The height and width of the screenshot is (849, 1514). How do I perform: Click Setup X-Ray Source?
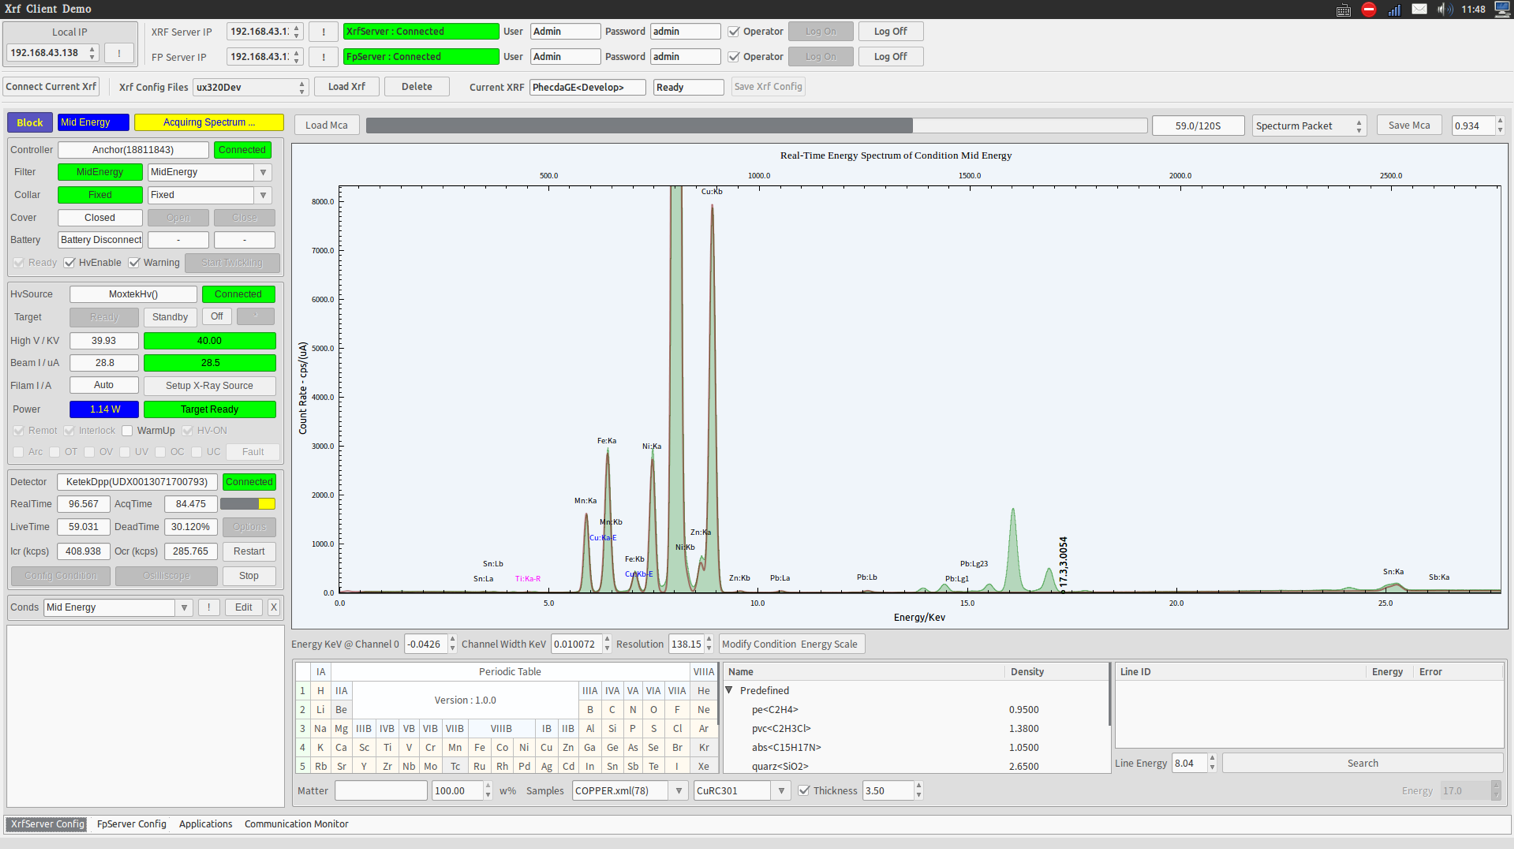click(209, 386)
